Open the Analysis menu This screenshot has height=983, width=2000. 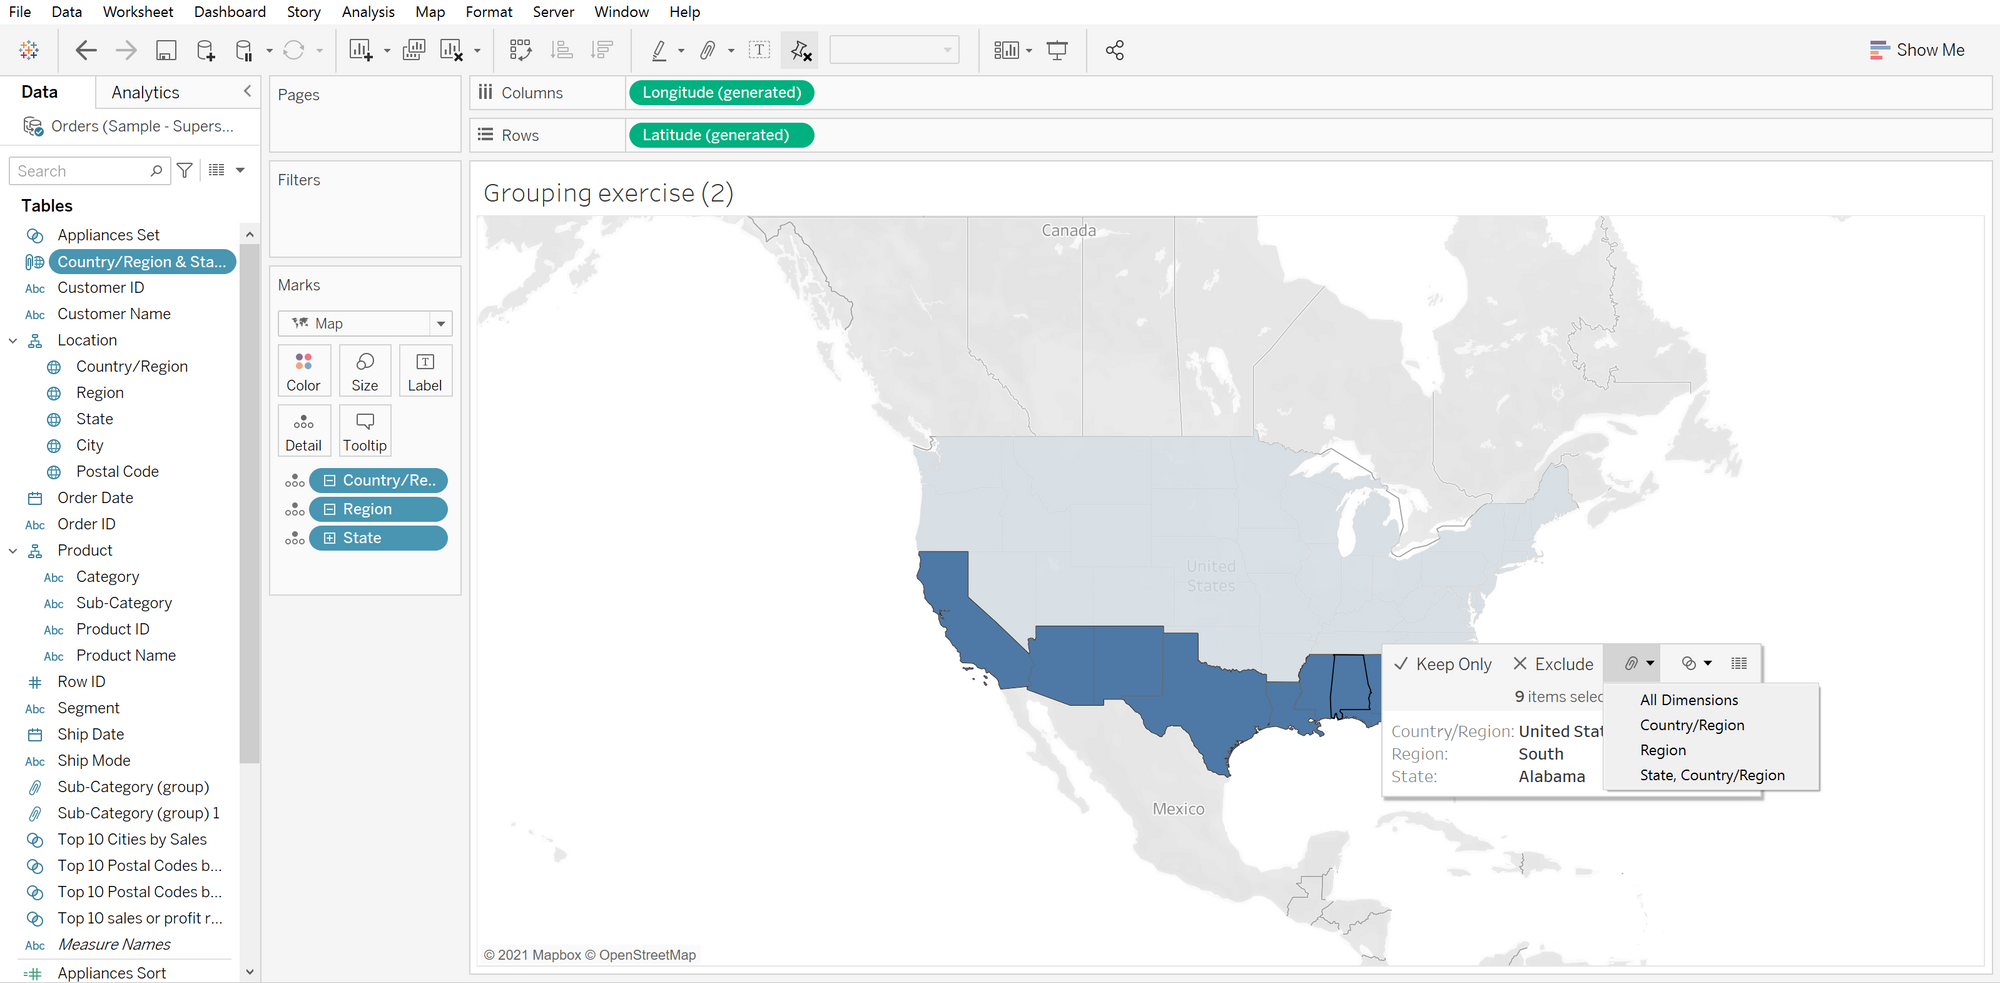point(367,12)
